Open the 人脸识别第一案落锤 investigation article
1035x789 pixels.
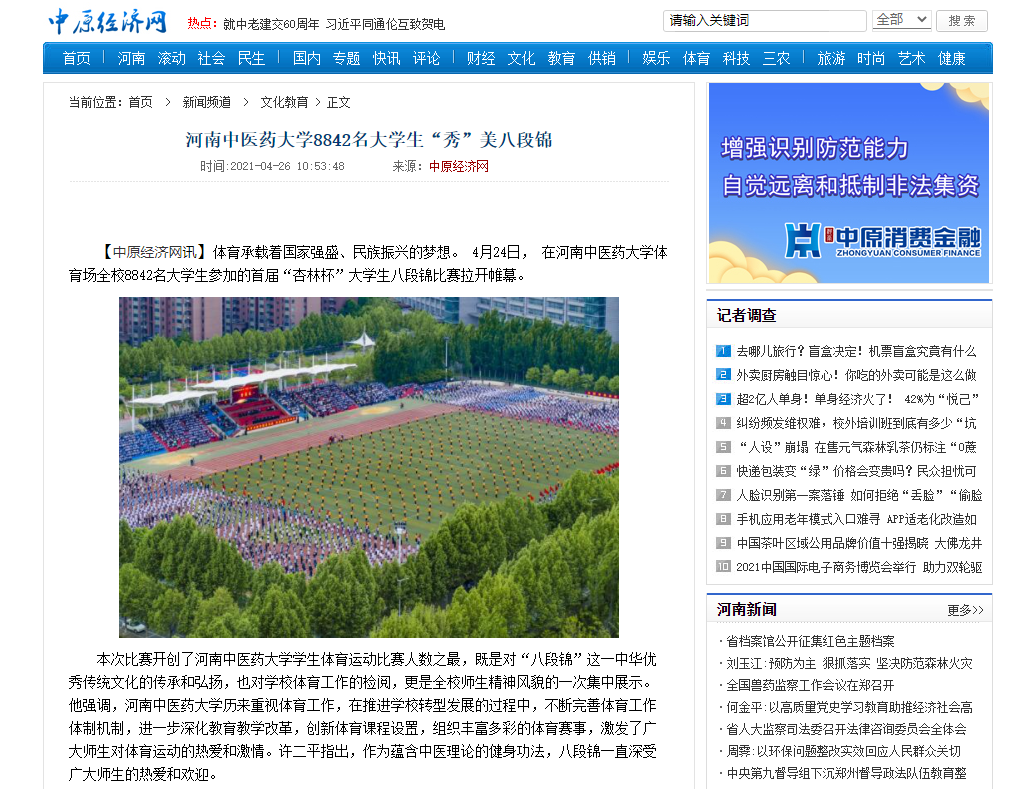tap(859, 495)
